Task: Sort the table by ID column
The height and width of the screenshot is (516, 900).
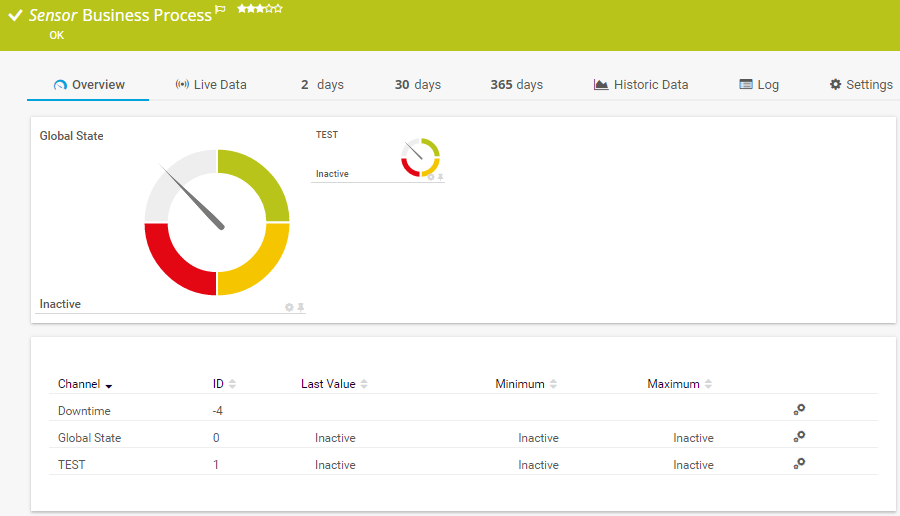Action: click(232, 384)
